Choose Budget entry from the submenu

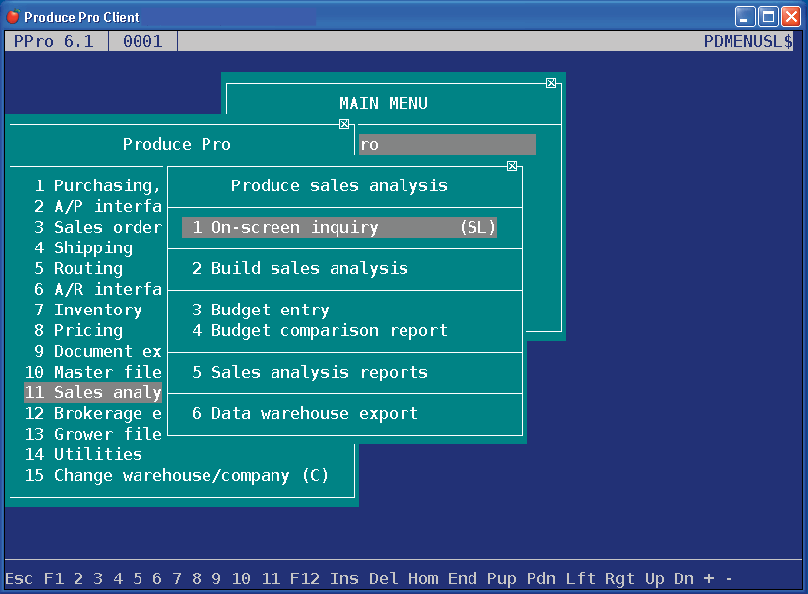click(x=261, y=310)
